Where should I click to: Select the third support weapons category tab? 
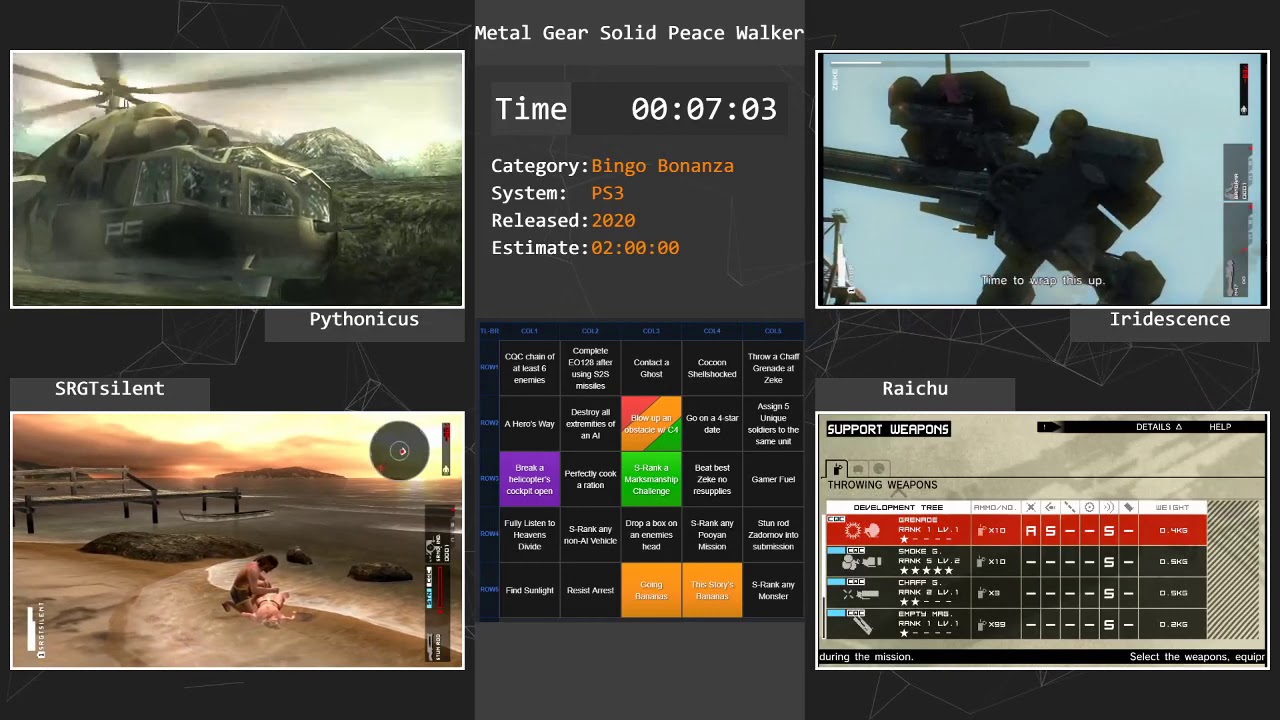coord(879,468)
